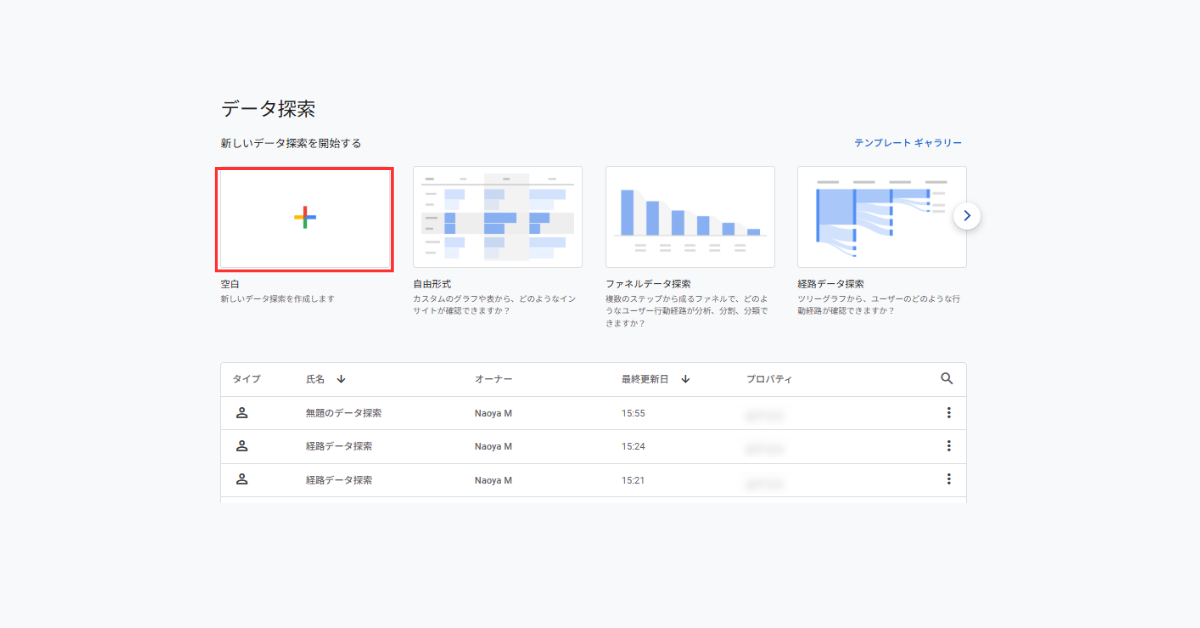Click the colorful plus icon for blank exploration

pyautogui.click(x=305, y=218)
